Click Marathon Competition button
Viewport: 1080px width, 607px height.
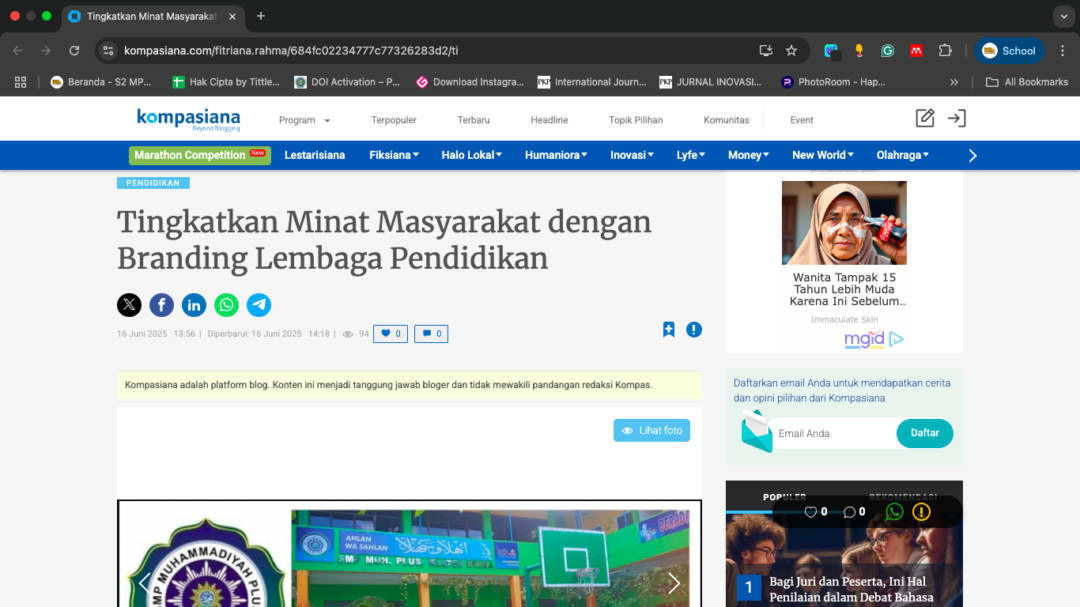click(200, 155)
